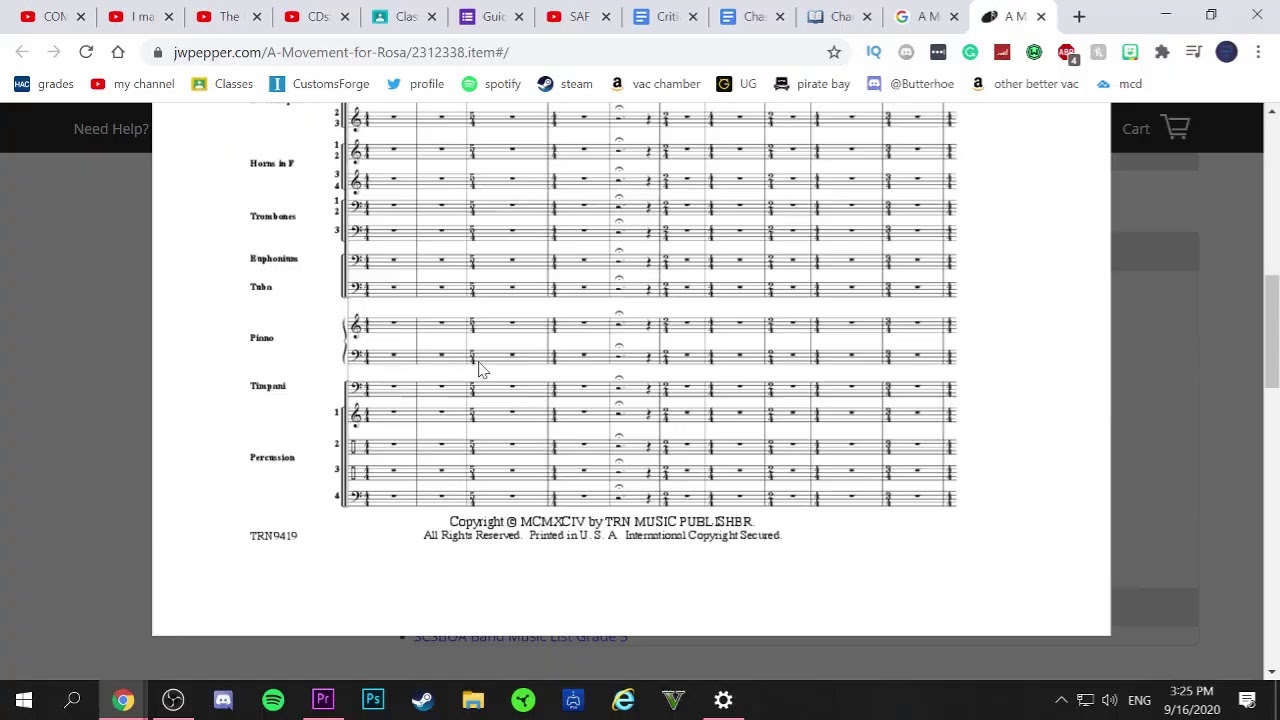
Task: Open the Extensions puzzle-piece menu
Action: click(x=1162, y=52)
